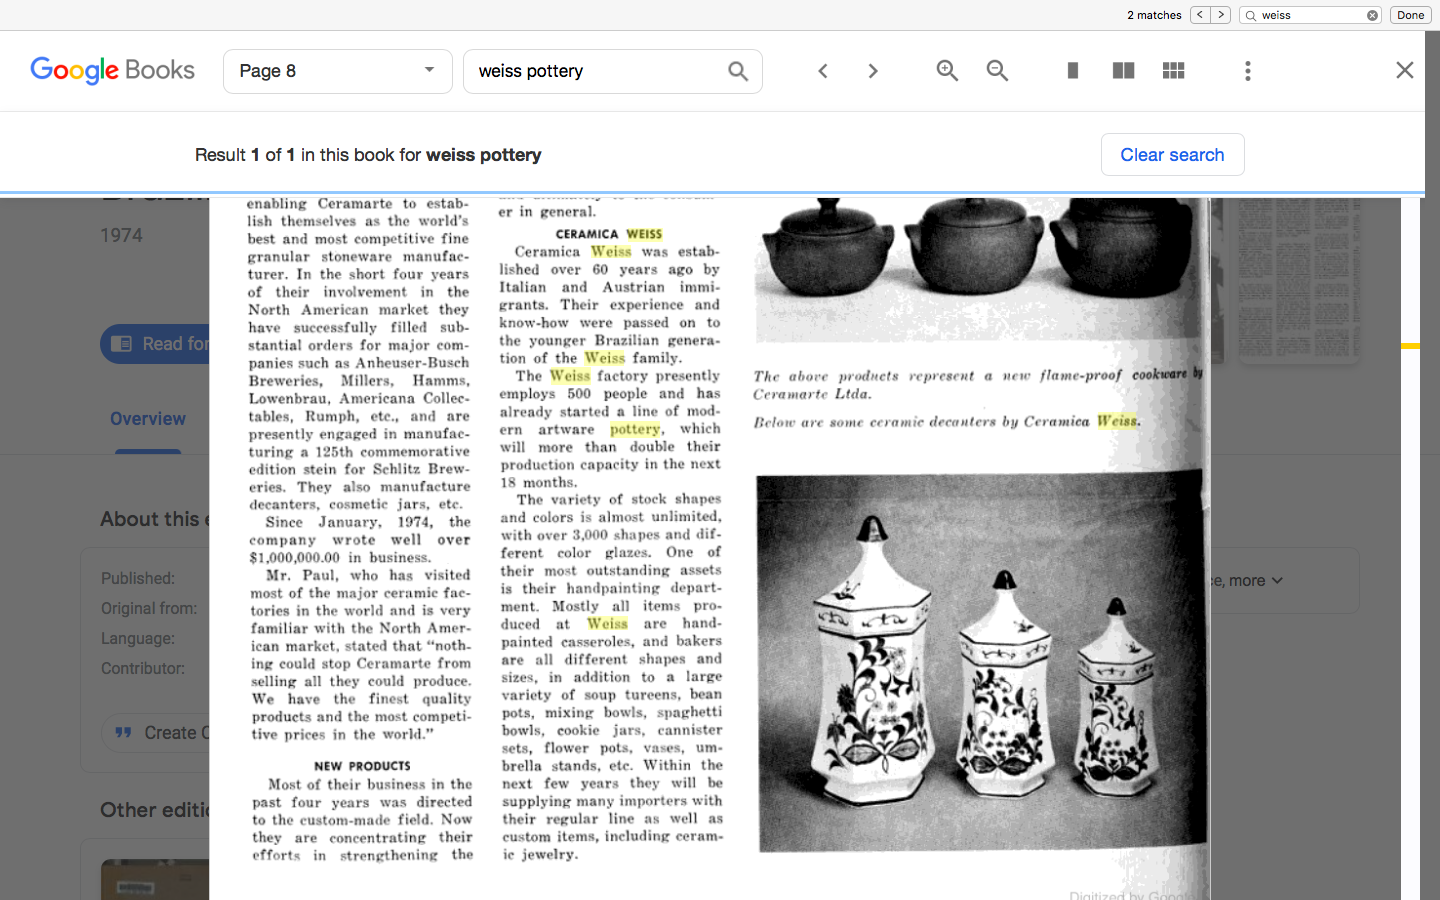Close the book viewer

tap(1404, 70)
